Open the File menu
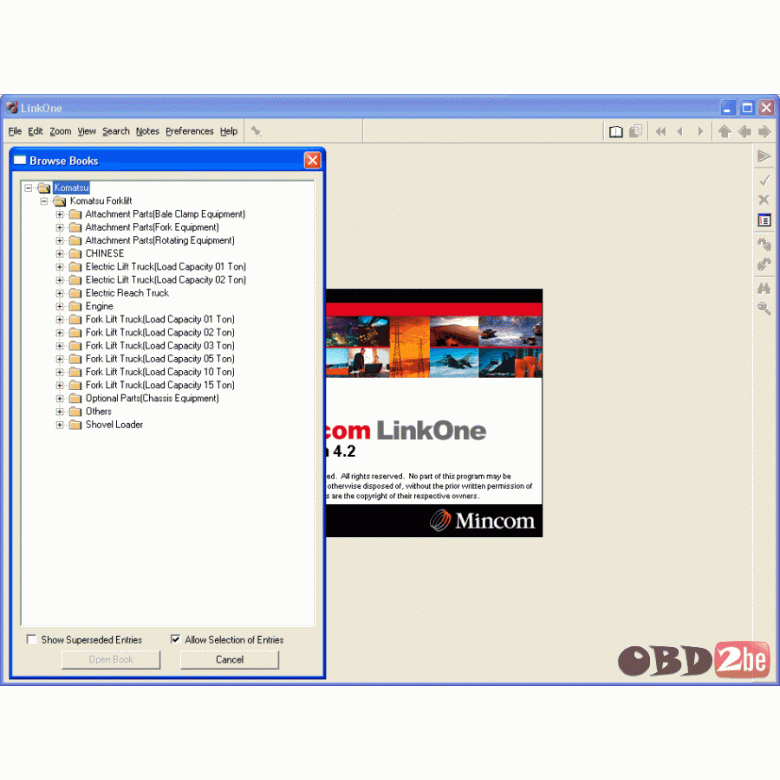The width and height of the screenshot is (780, 780). coord(15,131)
